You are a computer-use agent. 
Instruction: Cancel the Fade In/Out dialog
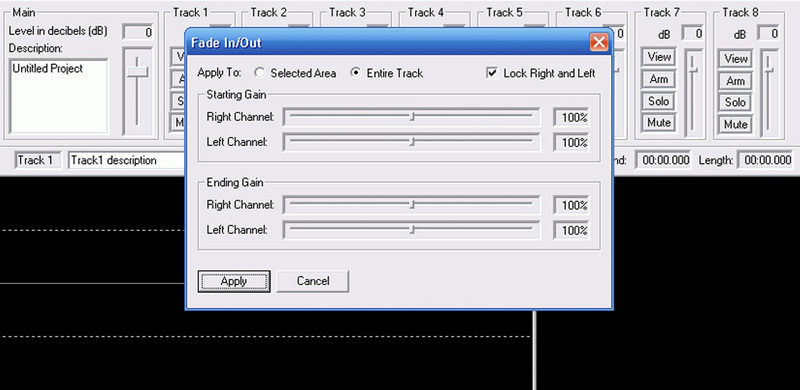[313, 281]
